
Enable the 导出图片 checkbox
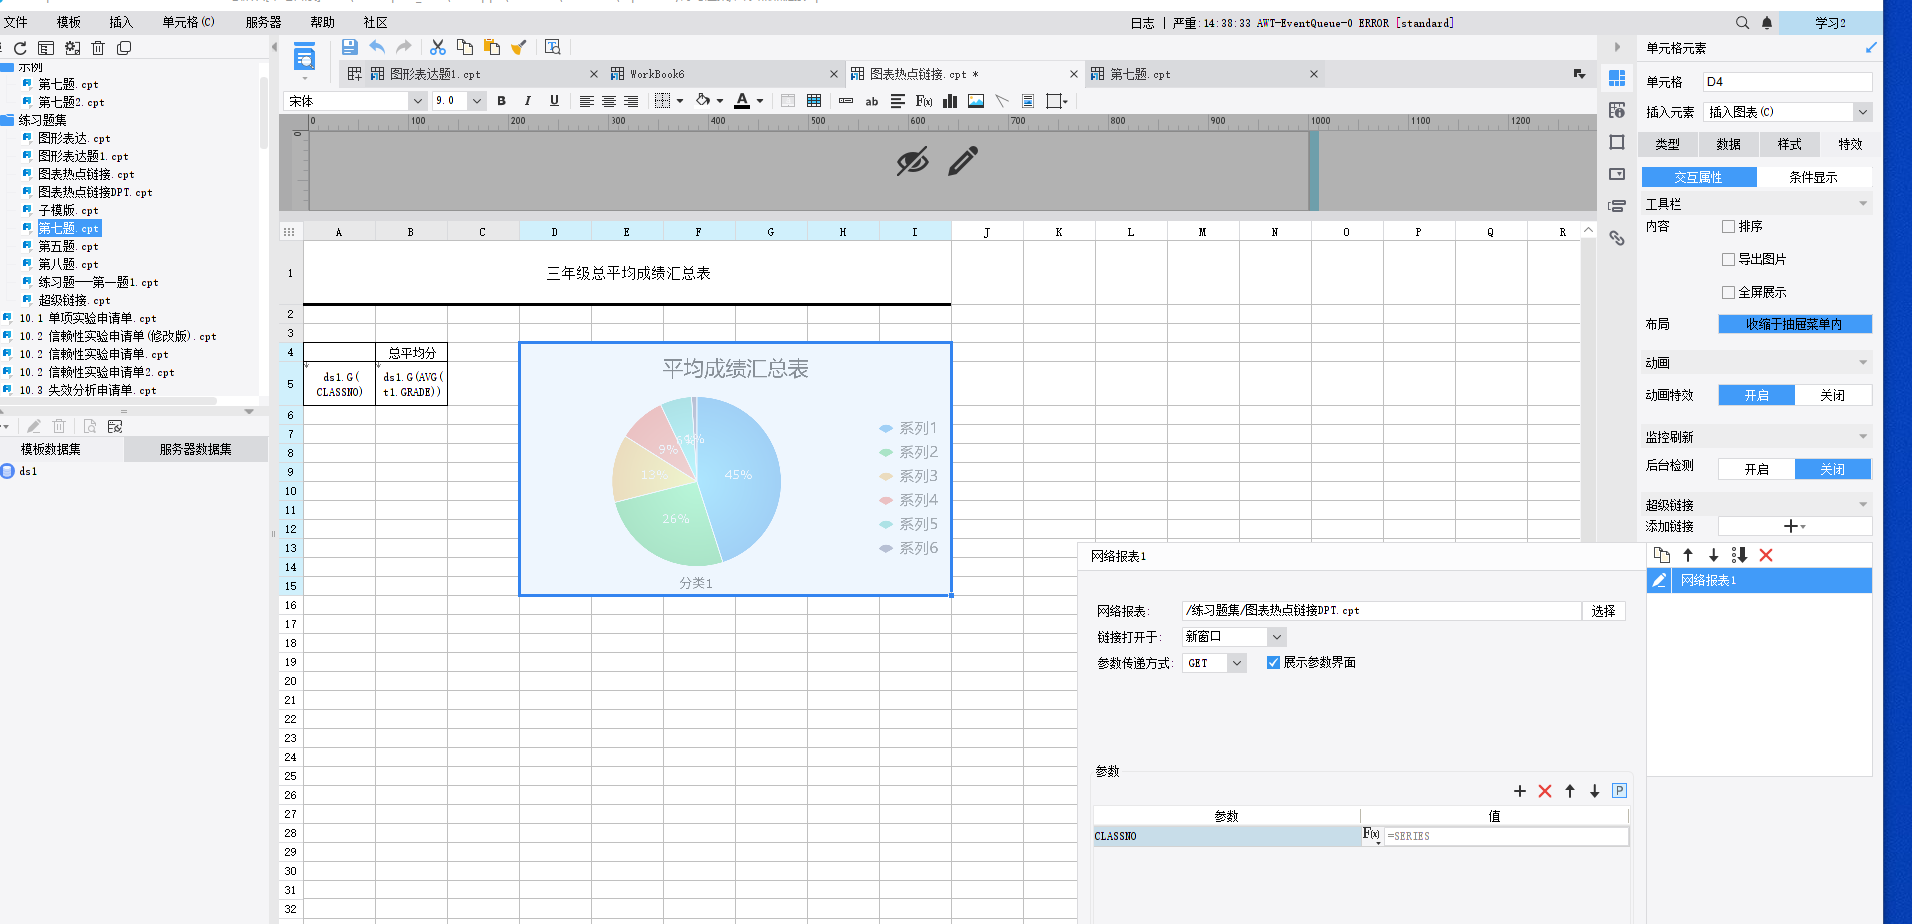[1728, 259]
